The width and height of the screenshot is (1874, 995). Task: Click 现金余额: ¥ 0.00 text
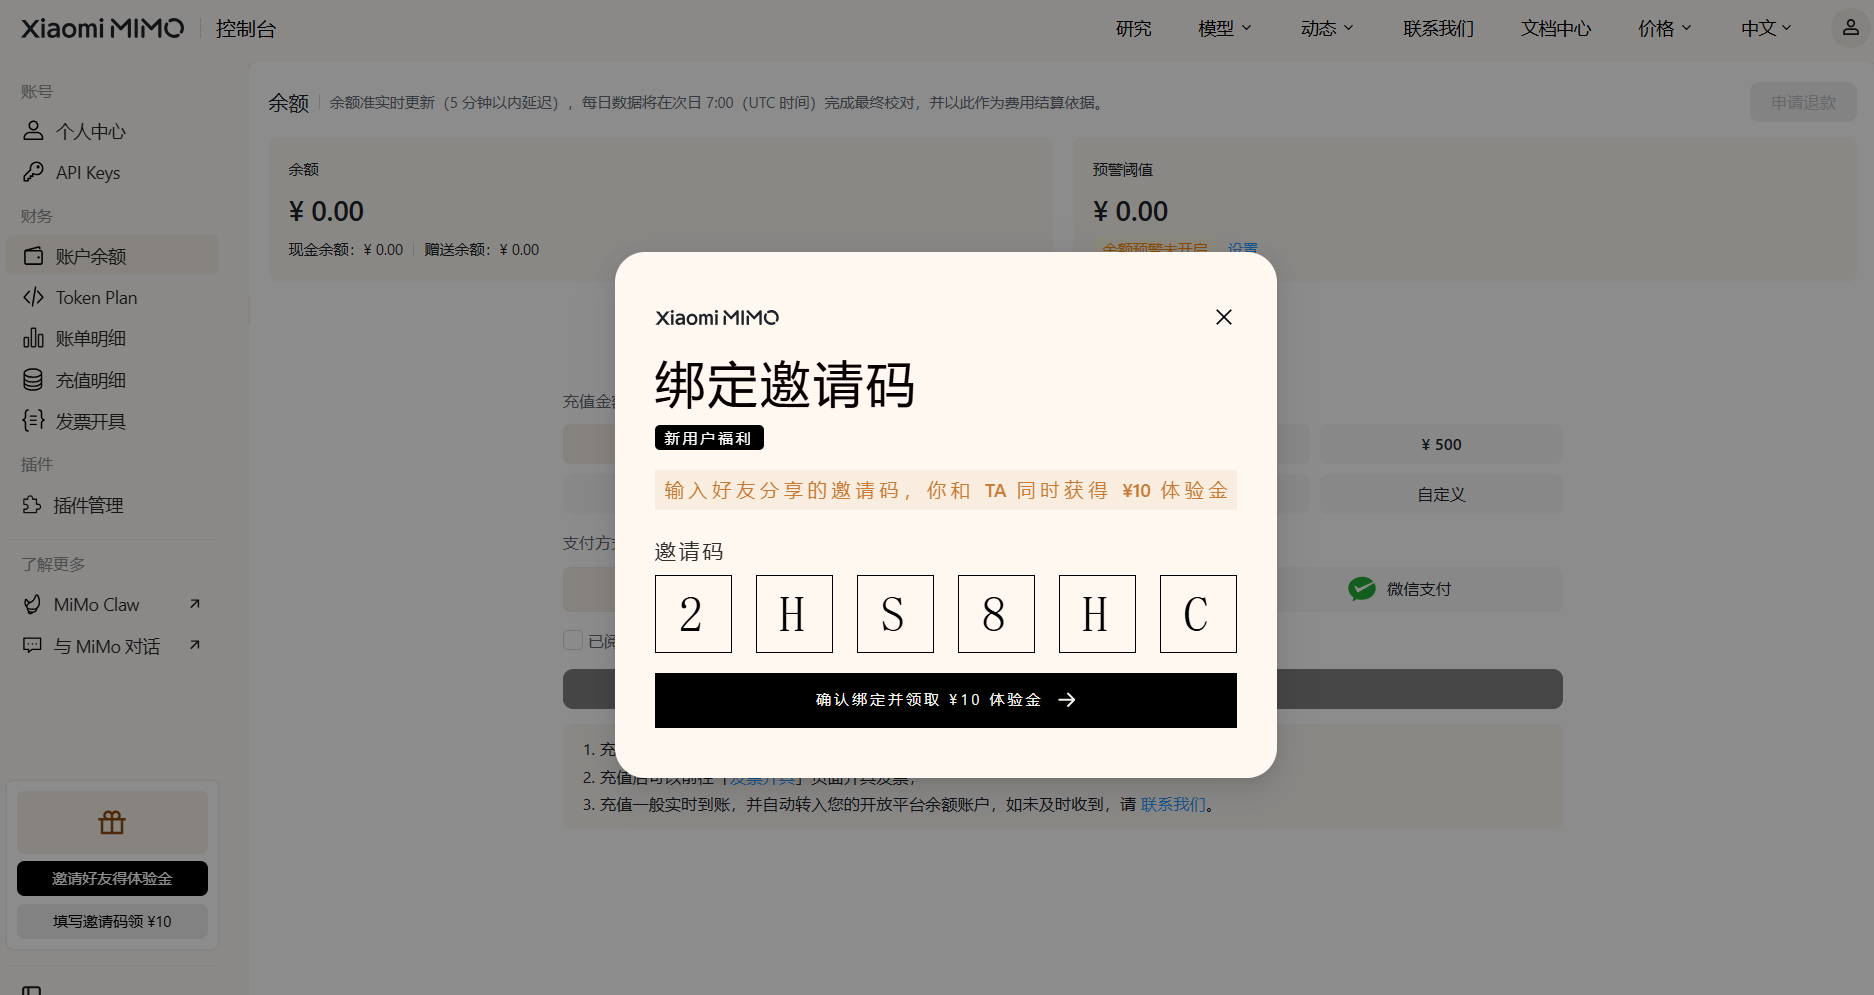point(346,250)
